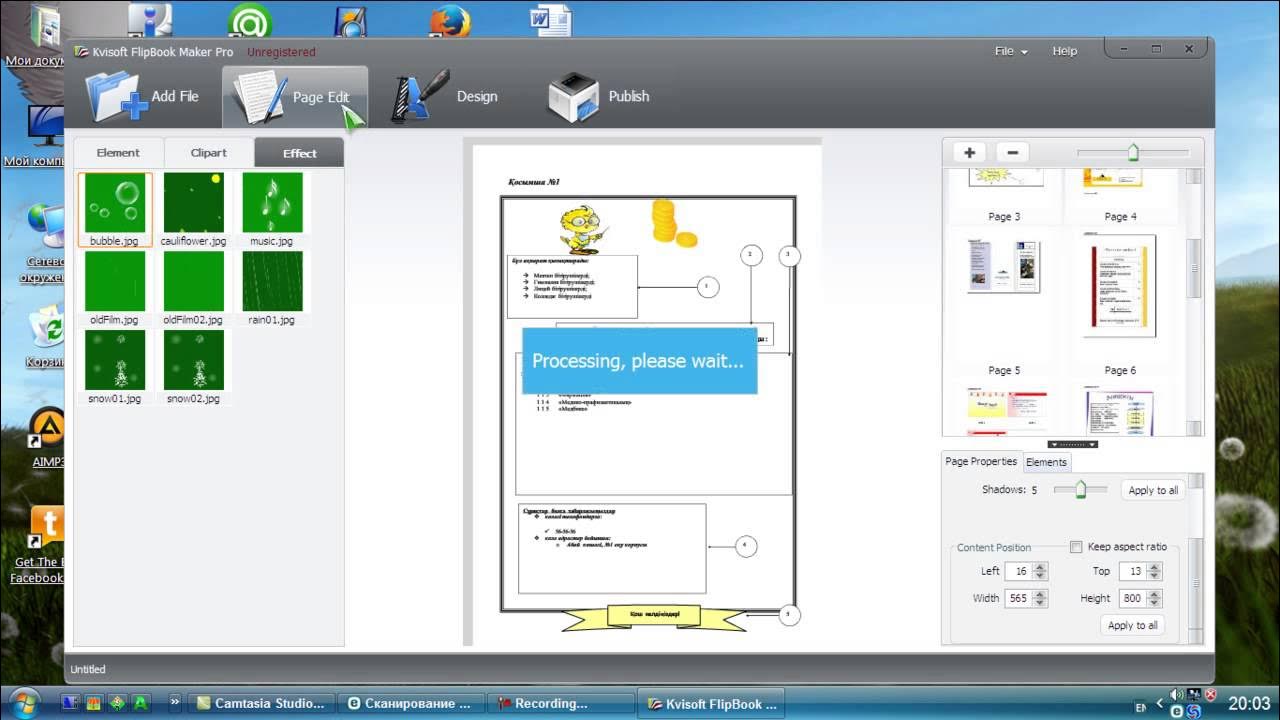
Task: Click the Height input field
Action: pyautogui.click(x=1133, y=598)
